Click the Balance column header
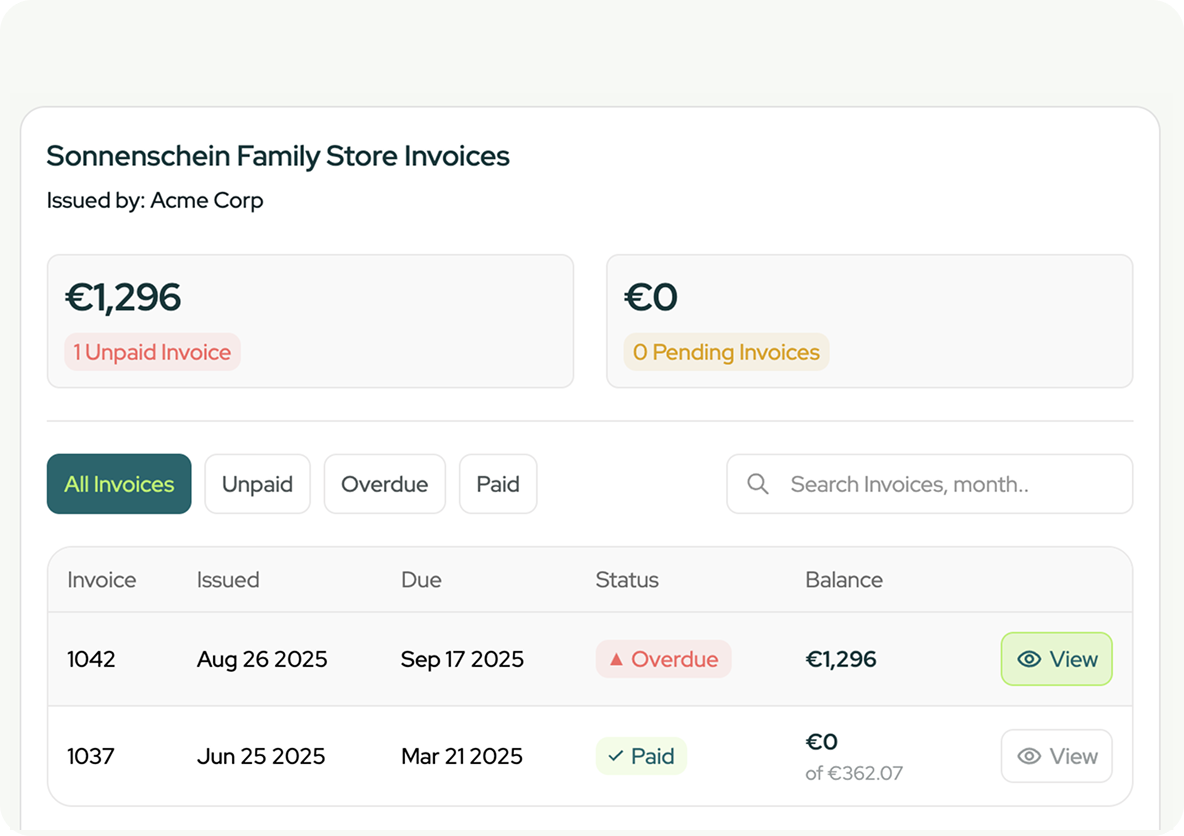The height and width of the screenshot is (836, 1184). 843,580
